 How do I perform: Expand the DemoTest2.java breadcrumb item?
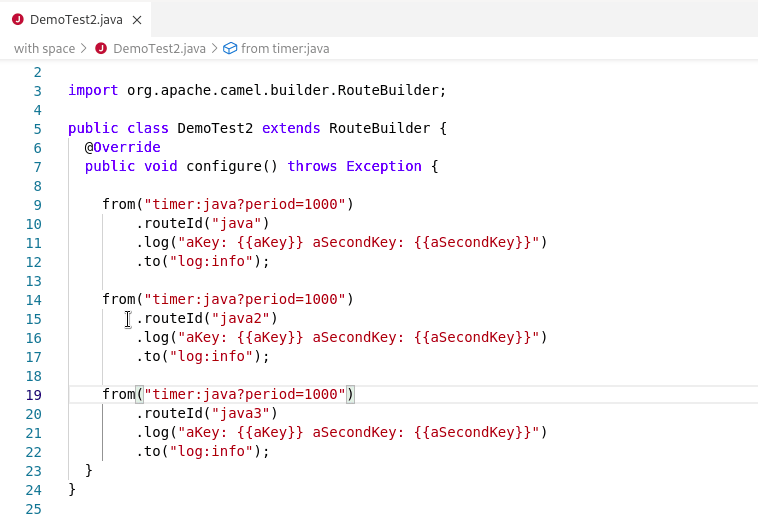[x=160, y=48]
